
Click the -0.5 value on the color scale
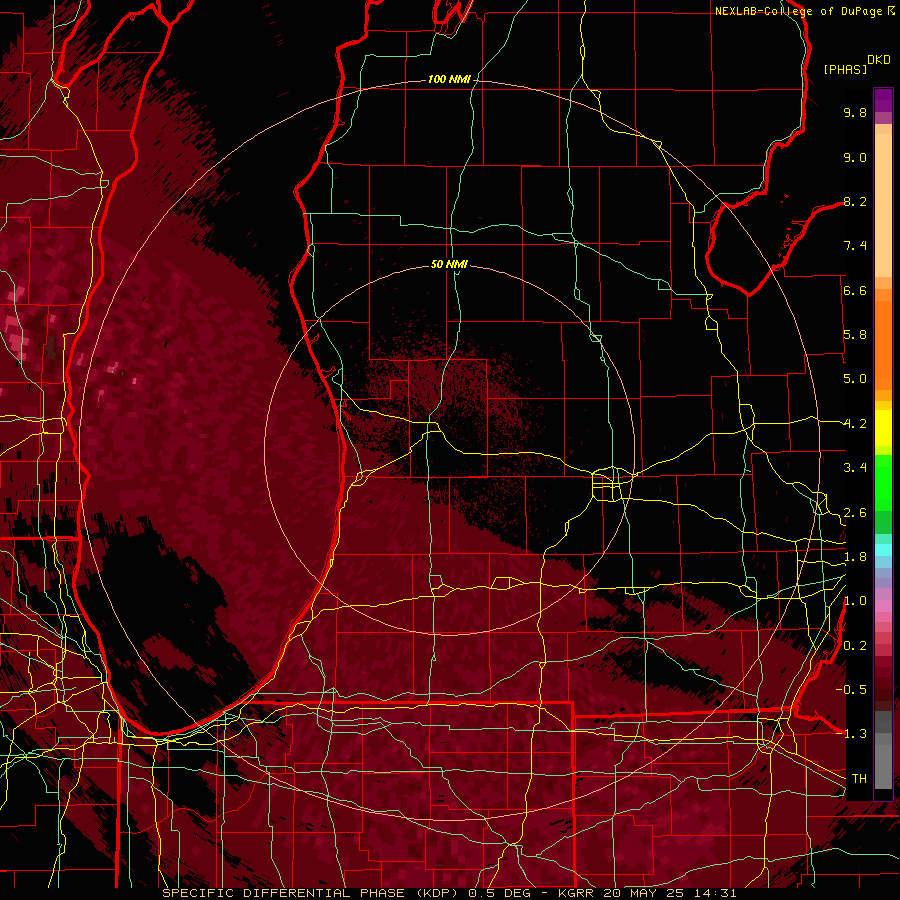tap(852, 689)
